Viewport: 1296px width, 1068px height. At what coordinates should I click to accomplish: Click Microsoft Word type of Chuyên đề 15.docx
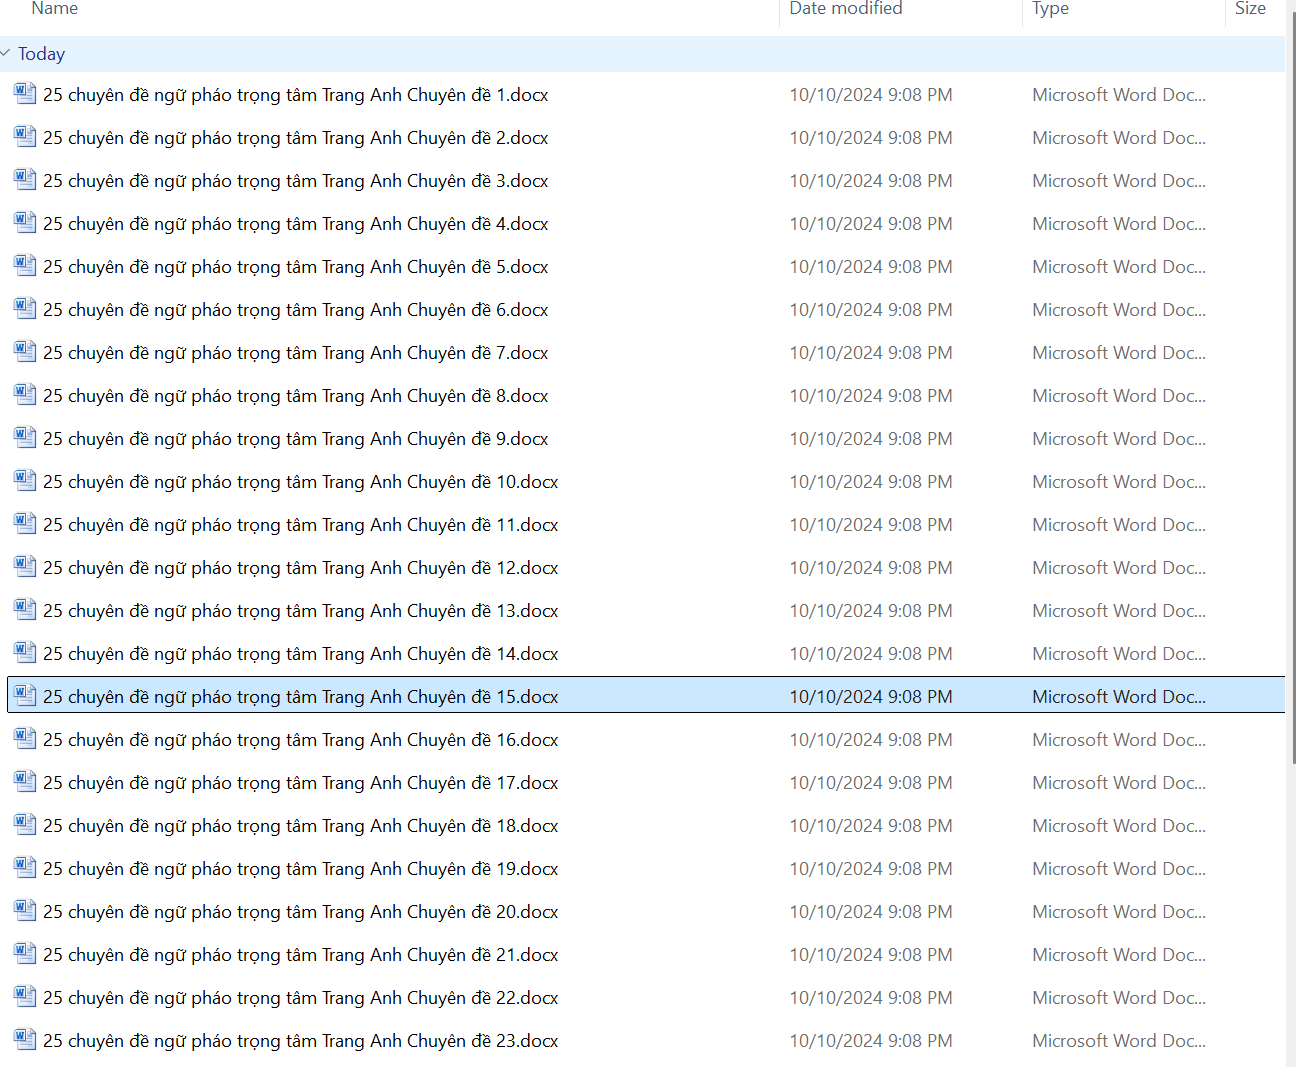[1119, 697]
